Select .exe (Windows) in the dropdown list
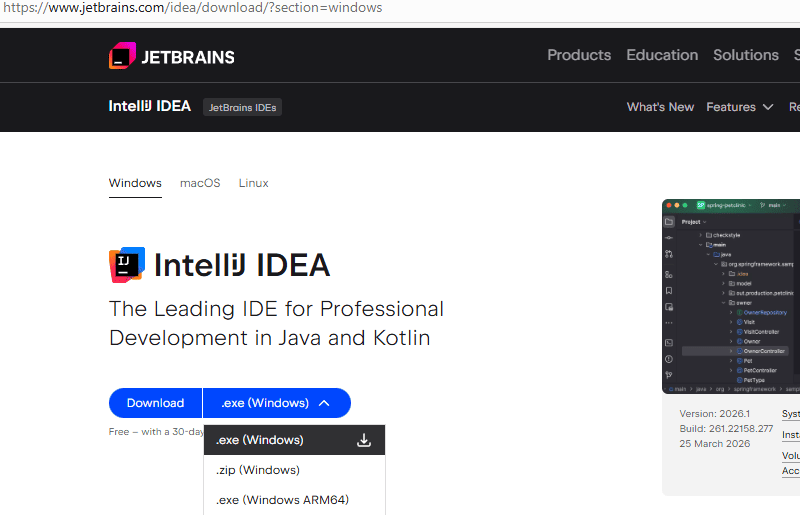 click(x=294, y=440)
